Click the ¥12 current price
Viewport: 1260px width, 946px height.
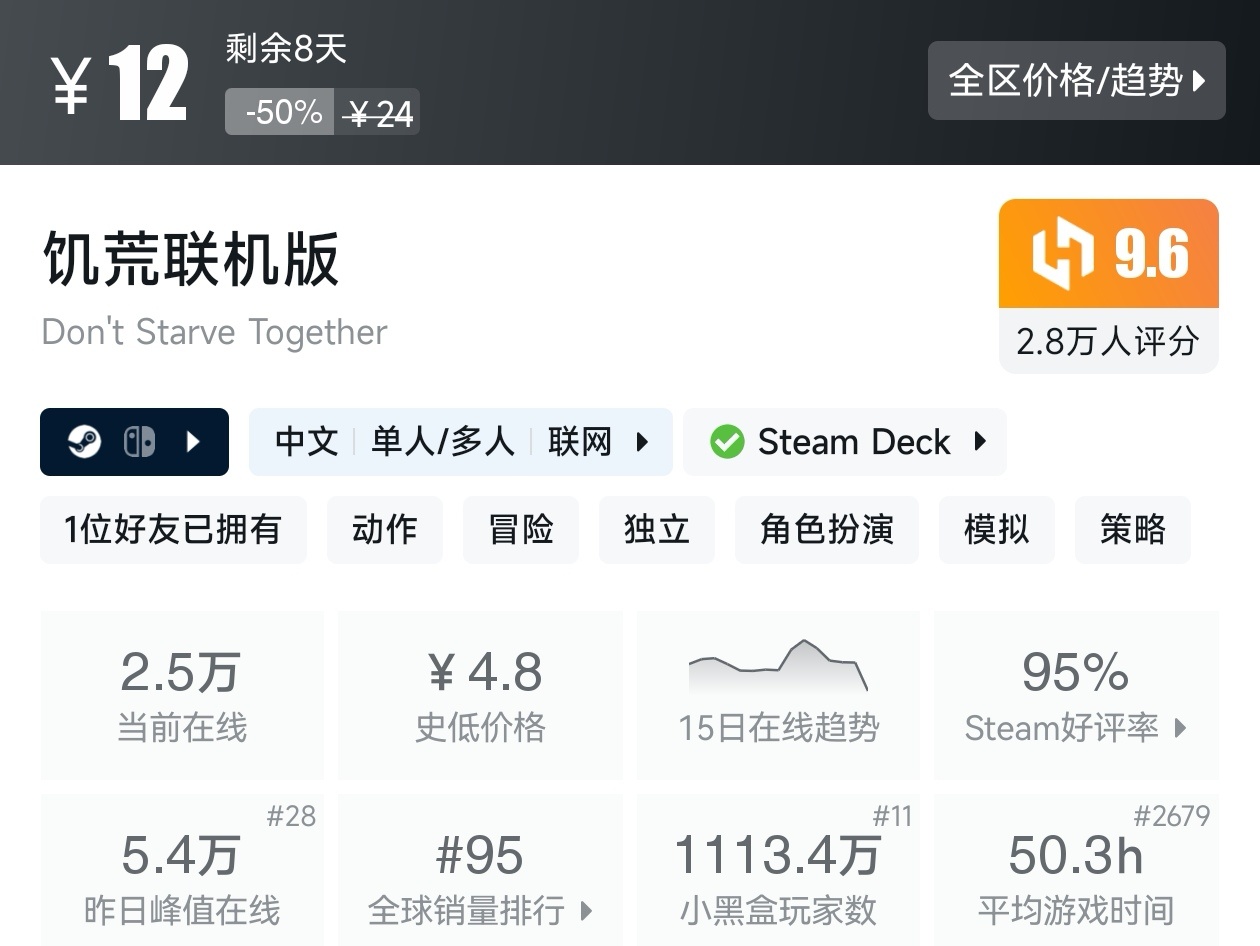click(119, 84)
